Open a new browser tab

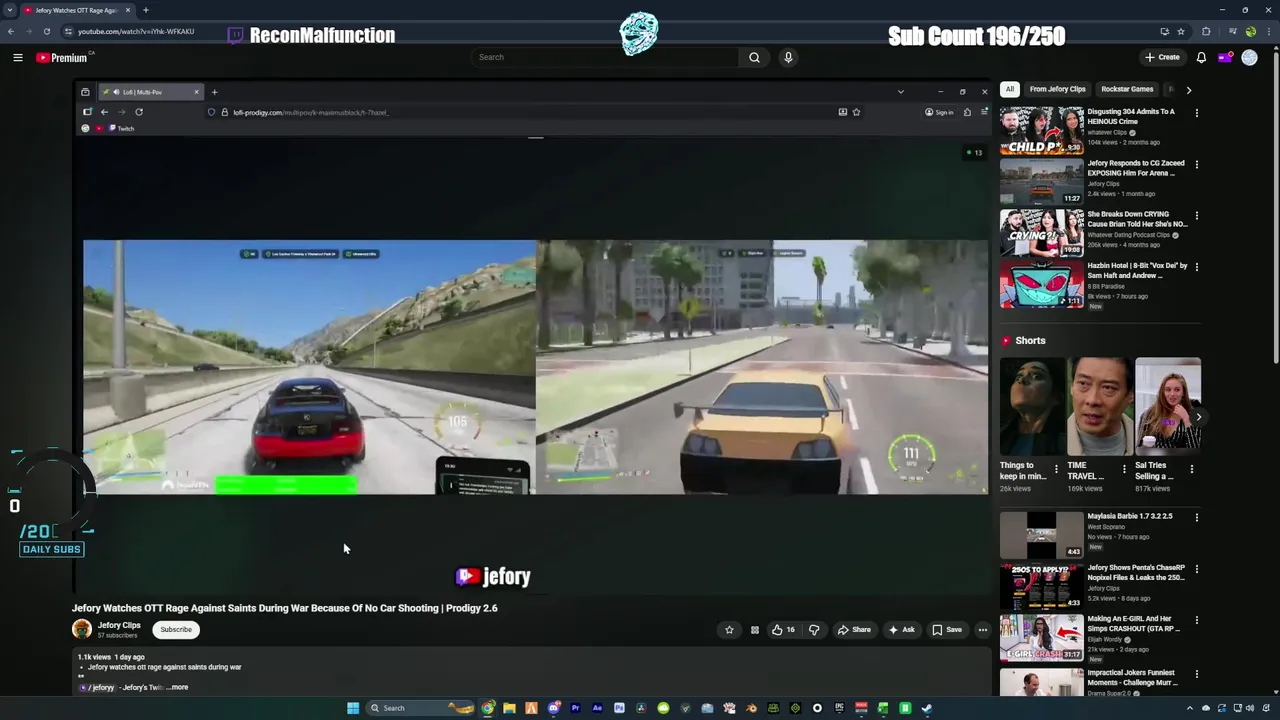tap(145, 10)
